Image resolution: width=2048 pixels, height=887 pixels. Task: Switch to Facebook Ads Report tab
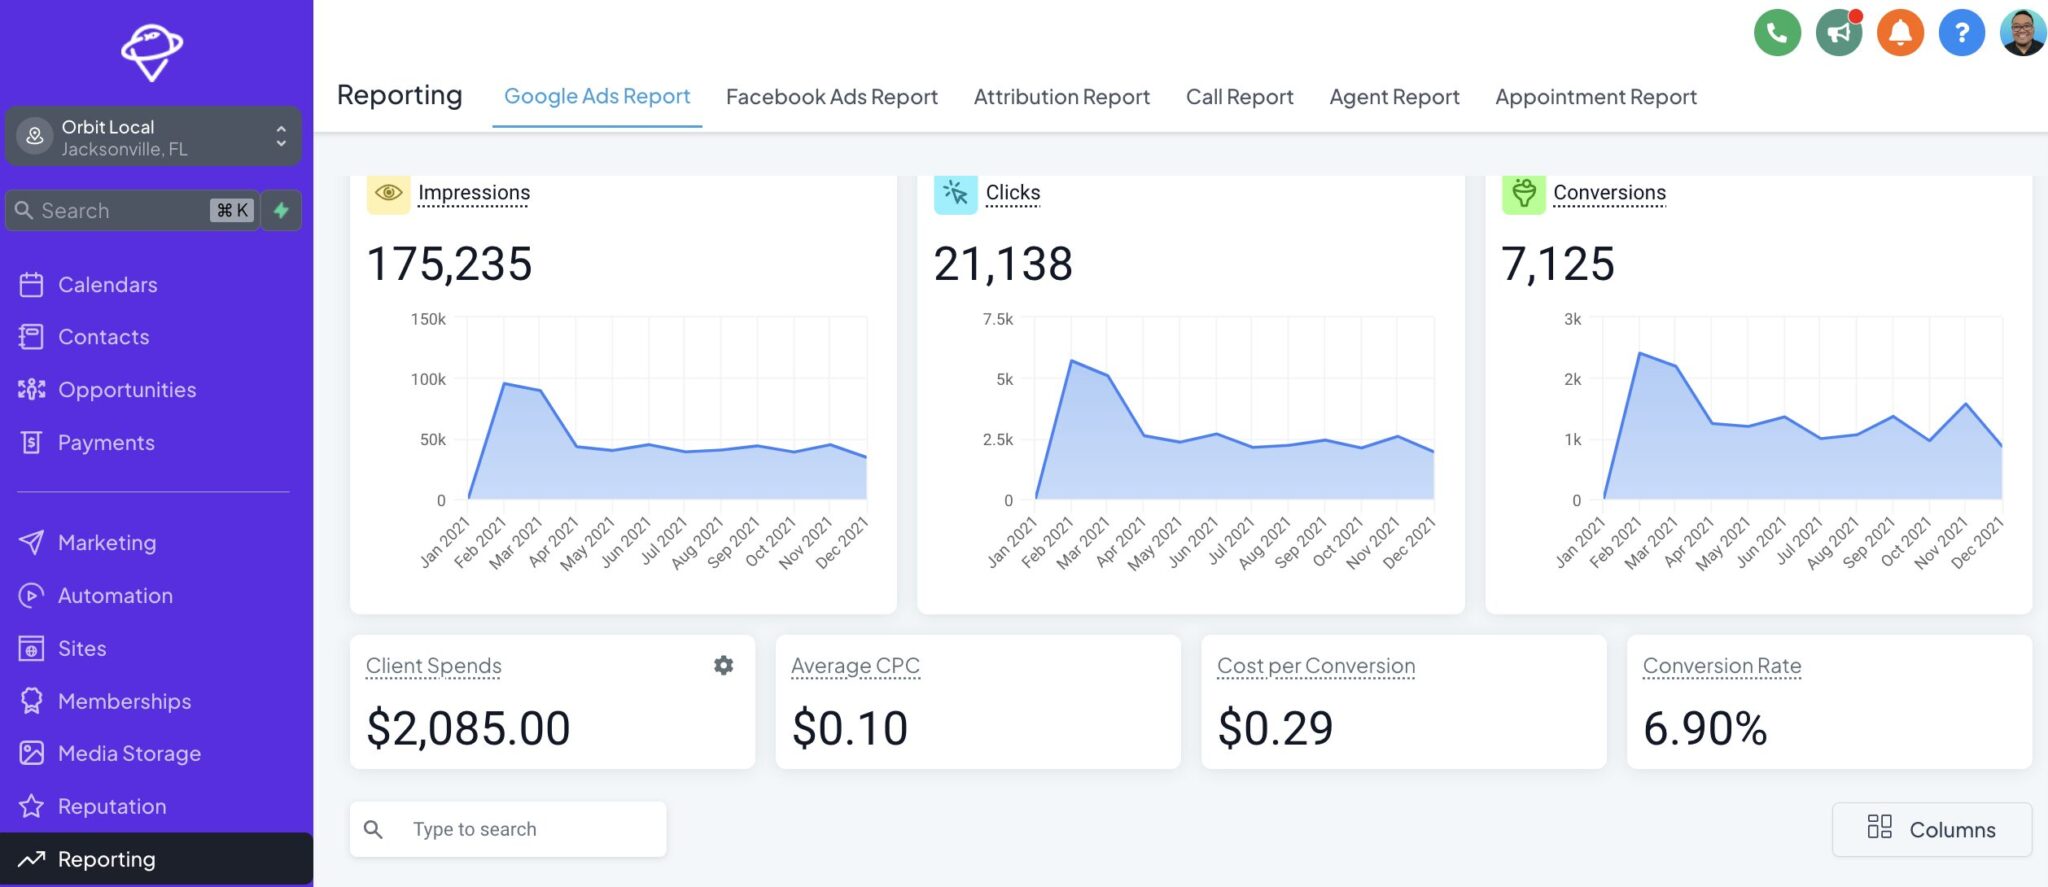pyautogui.click(x=832, y=97)
